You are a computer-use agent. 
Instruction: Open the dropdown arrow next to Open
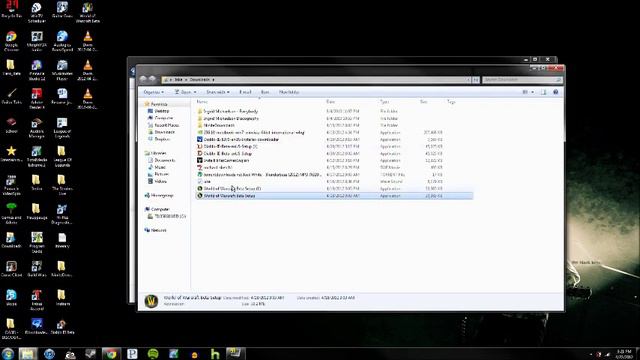(195, 92)
